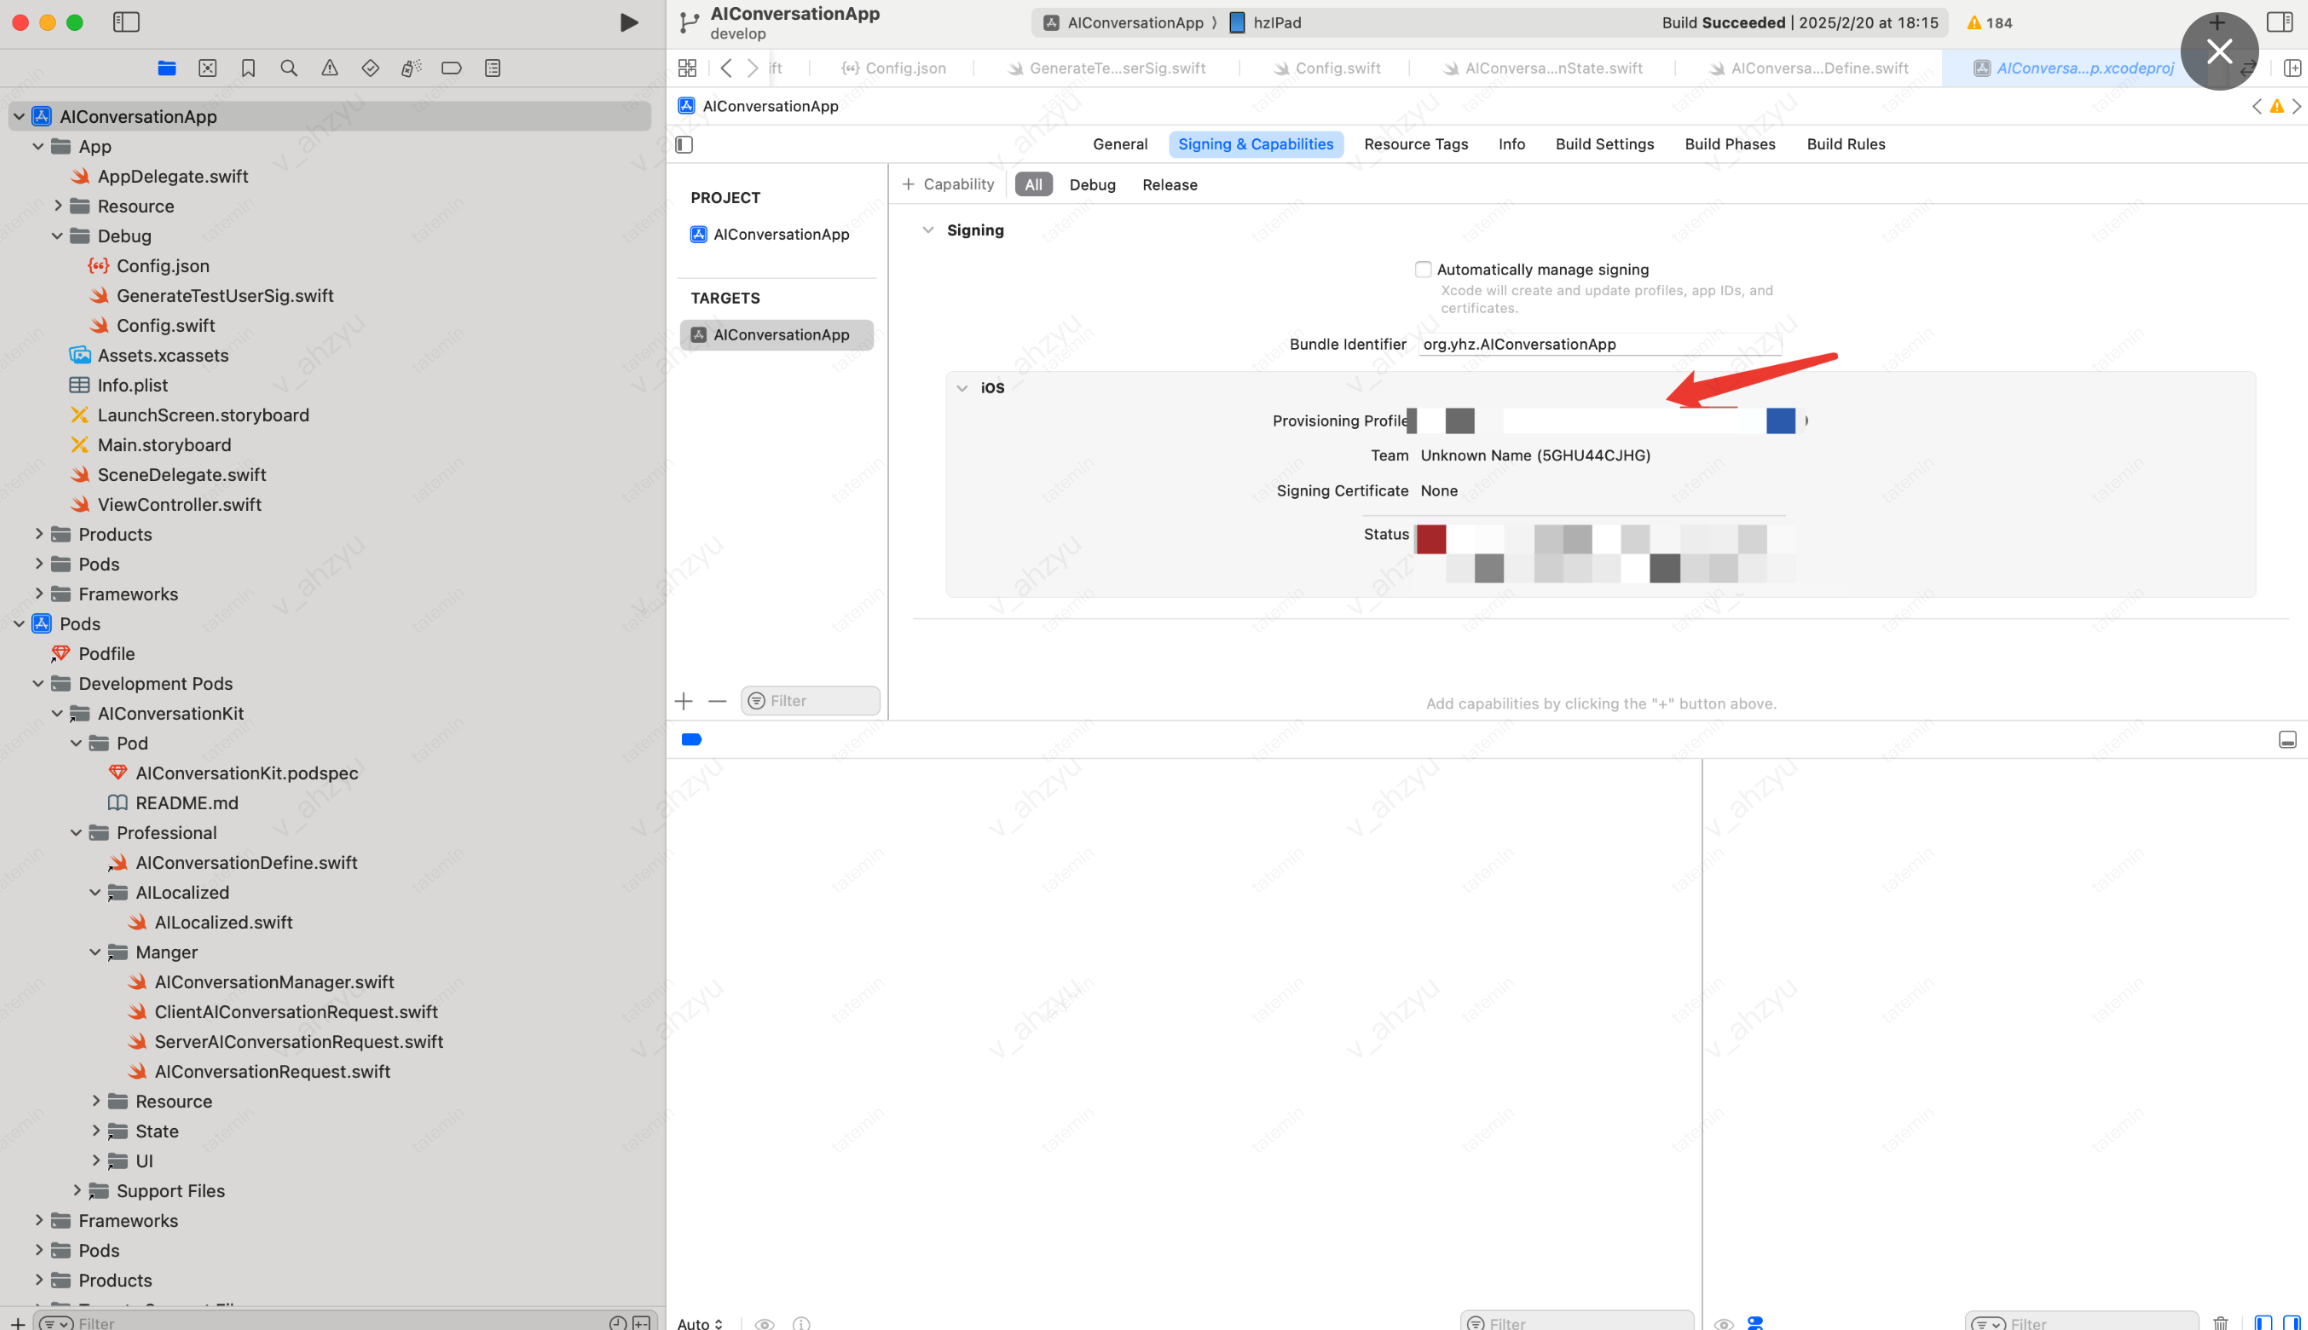Switch to the Build Phases tab
2308x1330 pixels.
click(1730, 144)
